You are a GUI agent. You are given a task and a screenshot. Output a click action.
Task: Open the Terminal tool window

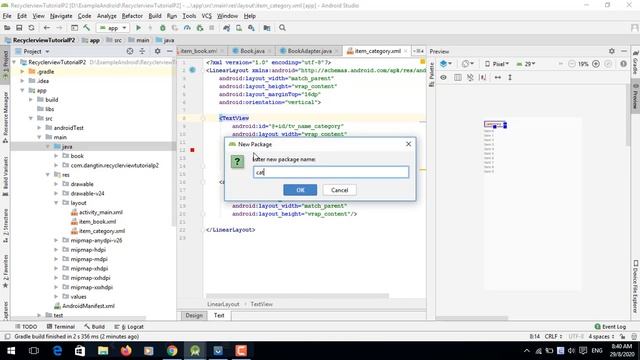[x=61, y=327]
